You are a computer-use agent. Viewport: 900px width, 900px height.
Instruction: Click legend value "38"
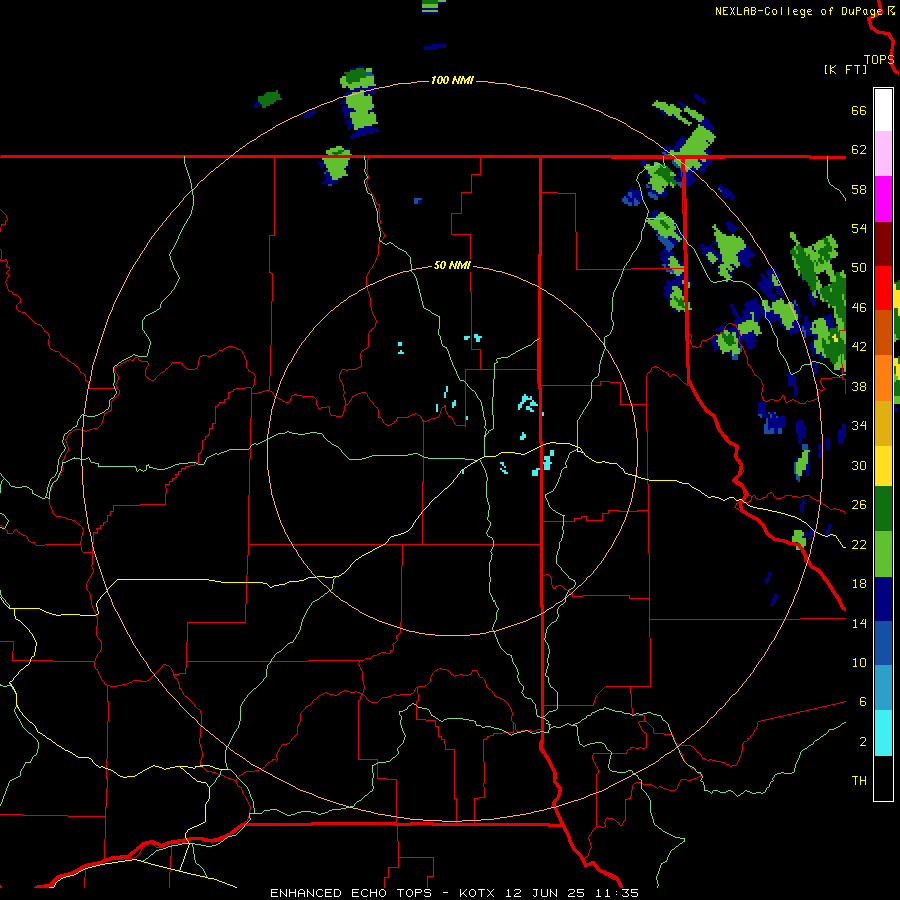tap(859, 387)
